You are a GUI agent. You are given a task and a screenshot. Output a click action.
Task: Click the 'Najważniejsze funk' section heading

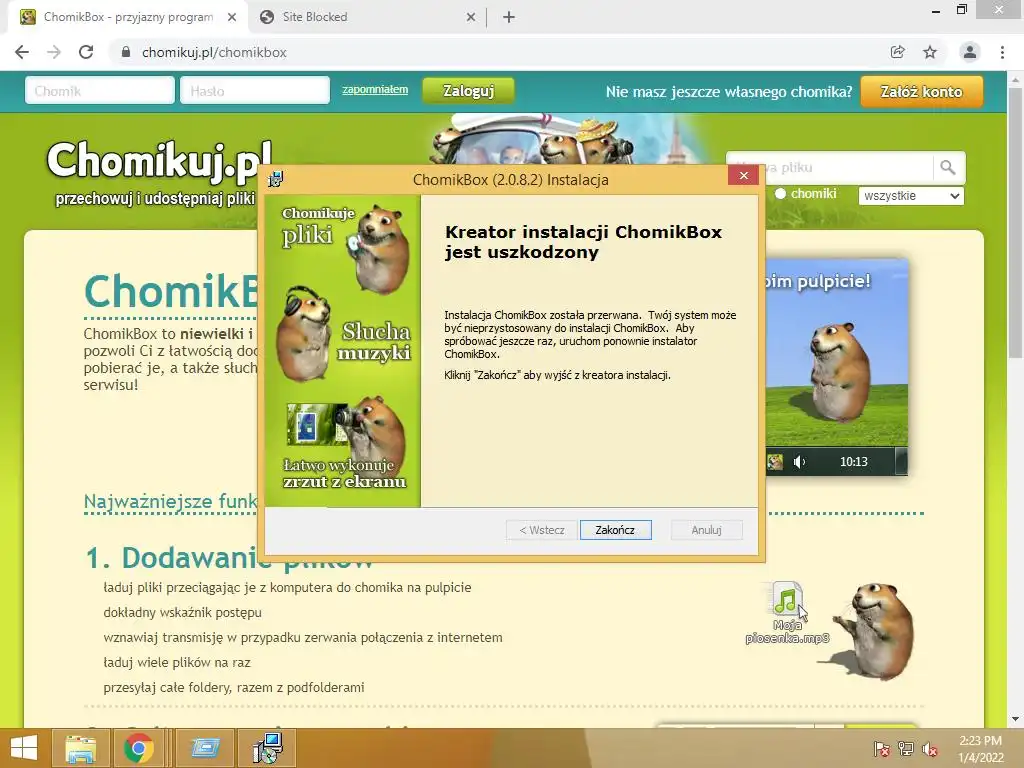[x=170, y=502]
